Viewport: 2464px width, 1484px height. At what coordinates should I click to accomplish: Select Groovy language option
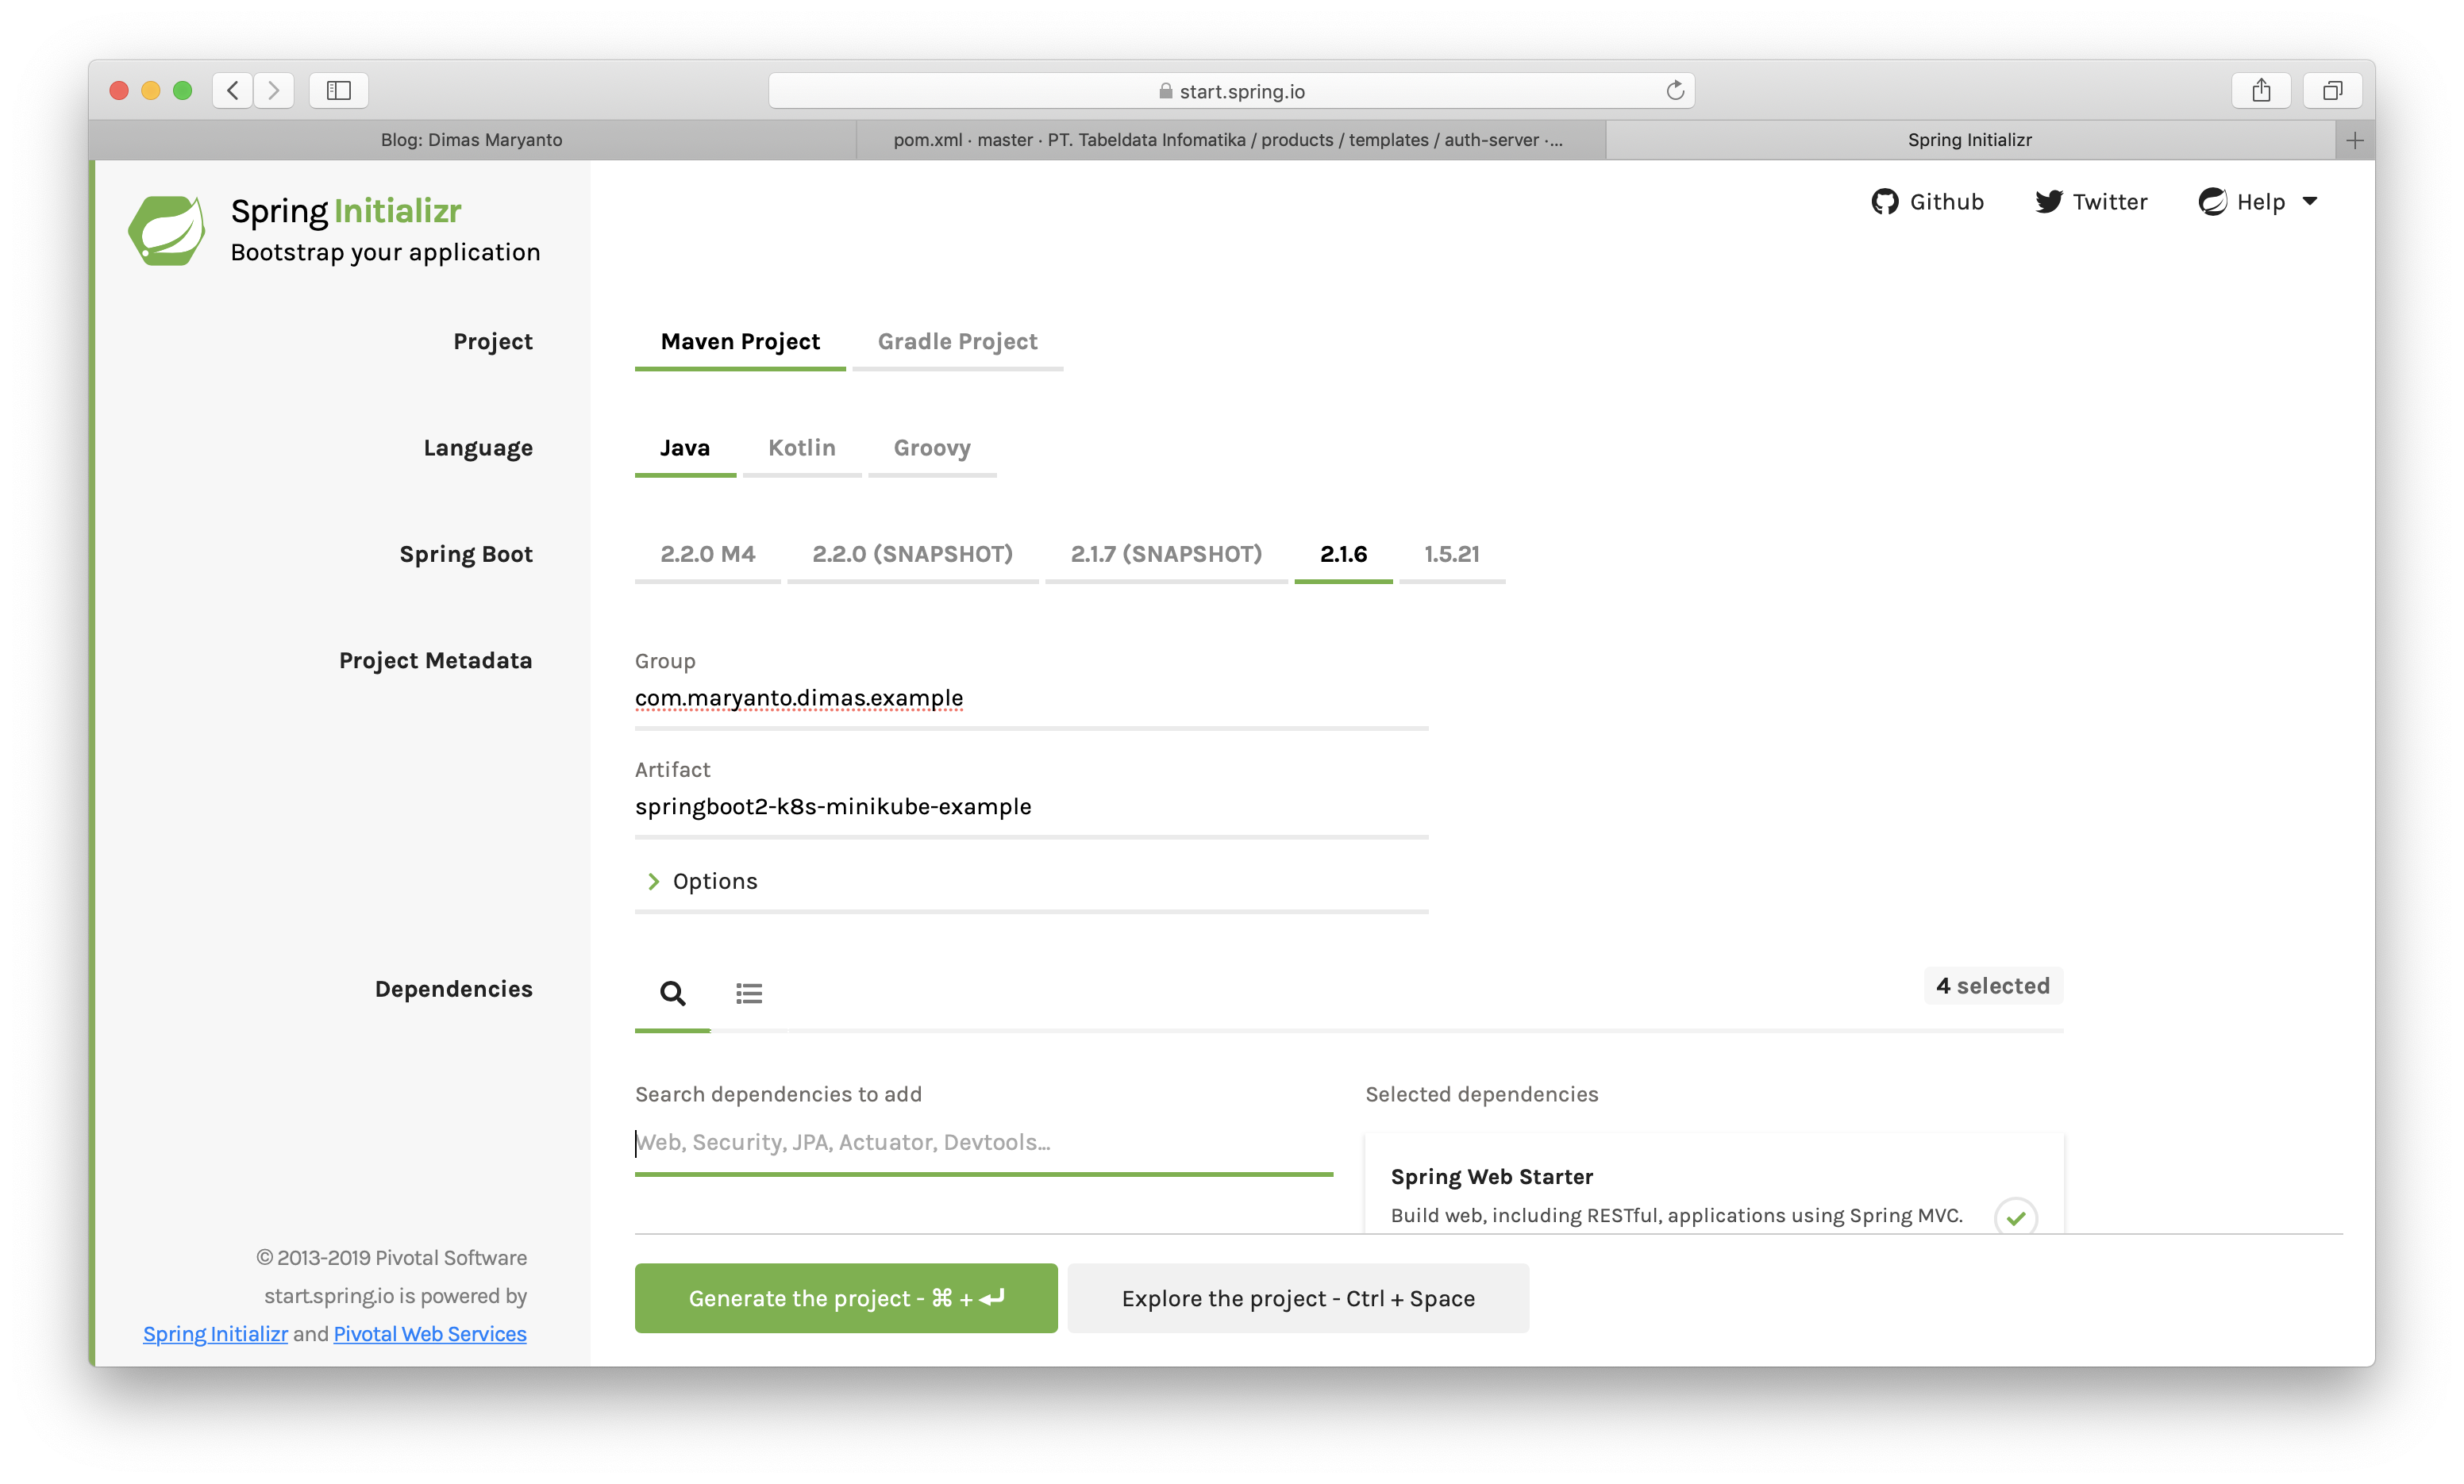pyautogui.click(x=931, y=447)
